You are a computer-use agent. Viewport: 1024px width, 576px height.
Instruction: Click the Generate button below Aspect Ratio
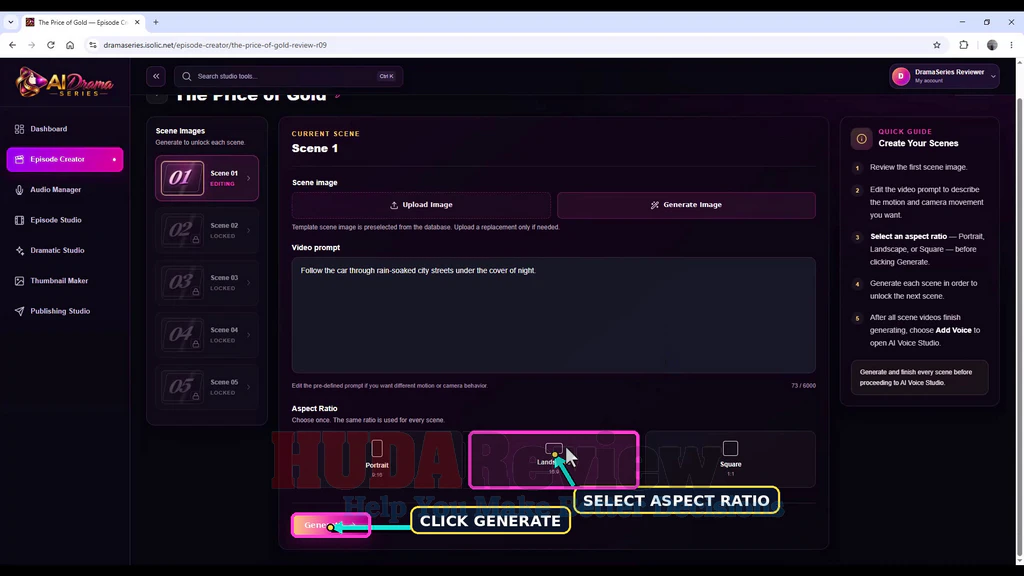(331, 525)
